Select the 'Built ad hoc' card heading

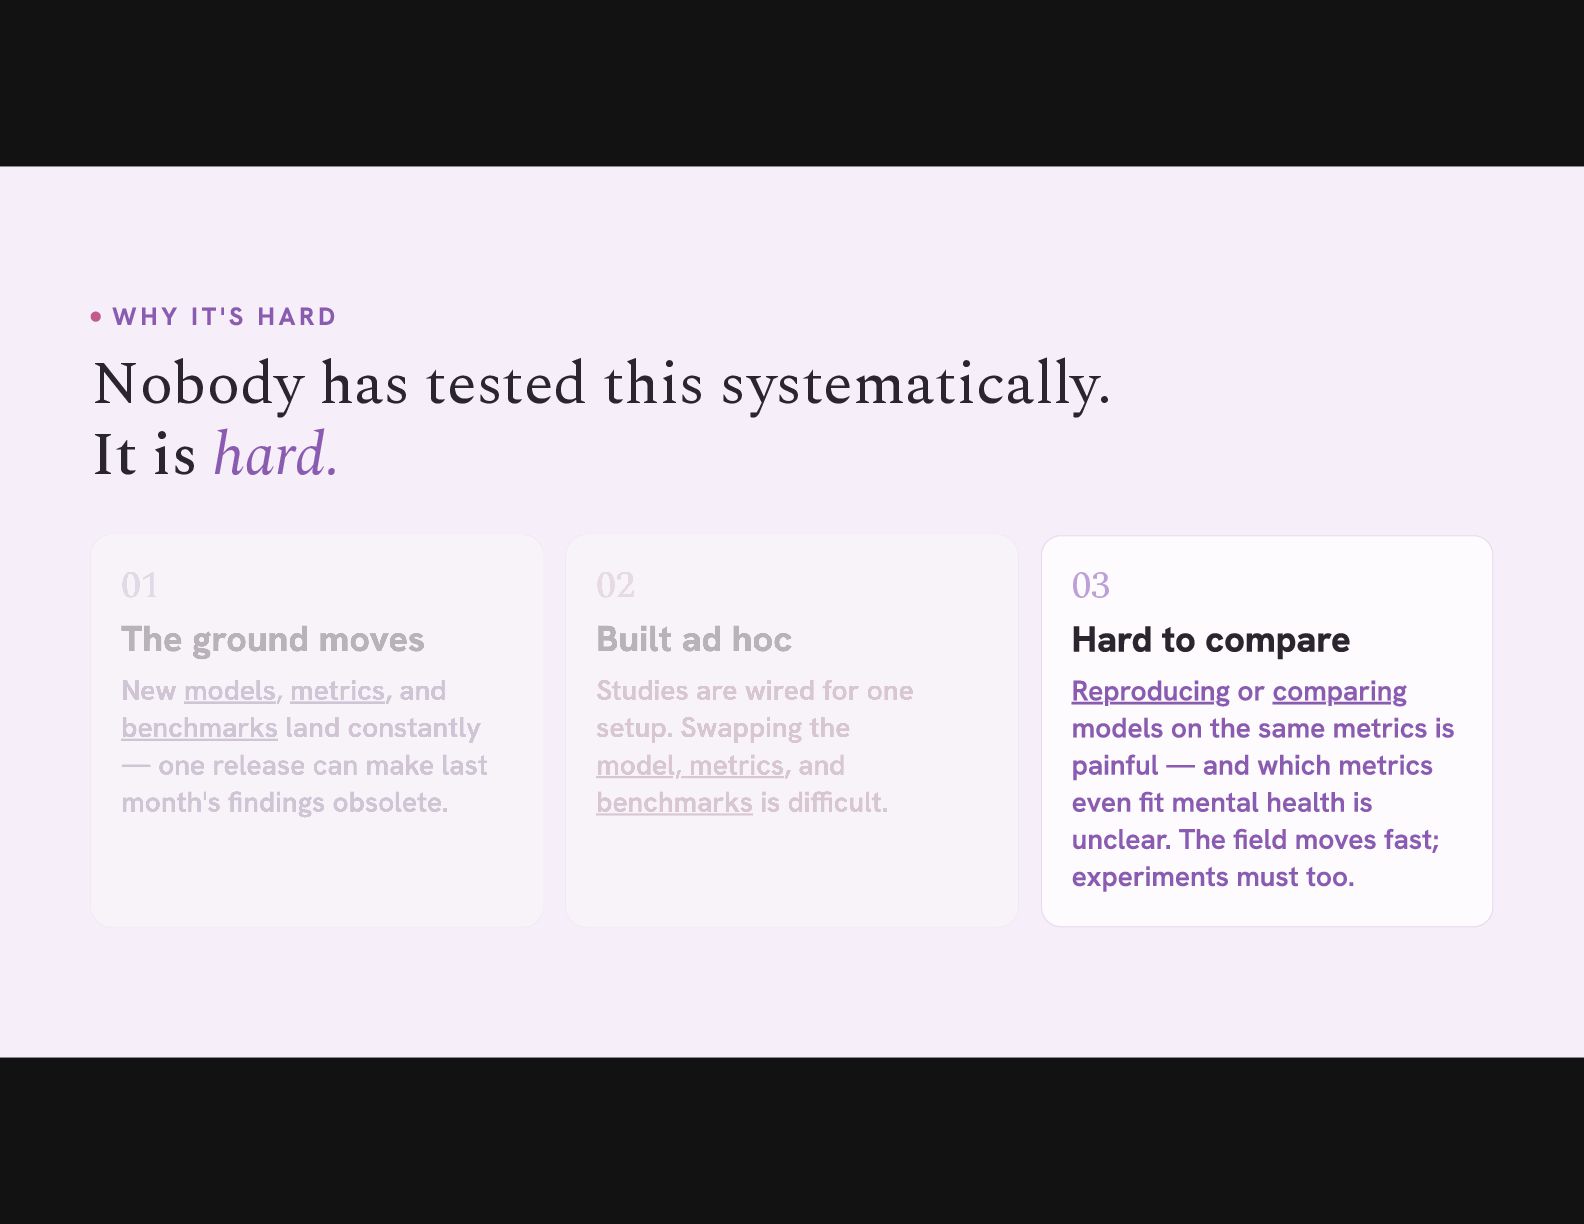pos(694,640)
